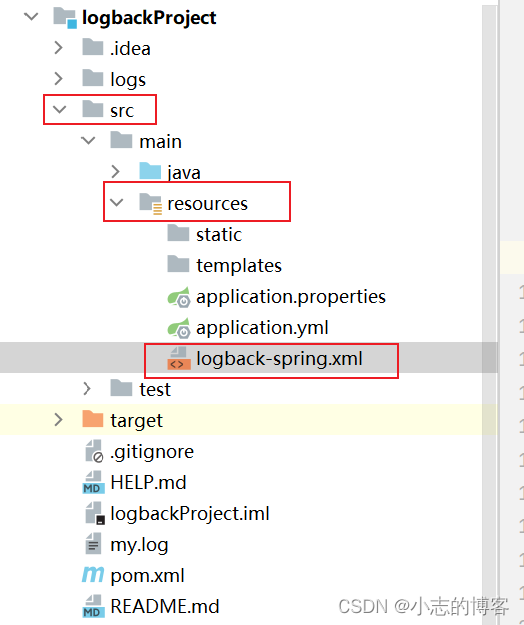524x625 pixels.
Task: Select the static folder name
Action: tap(219, 234)
